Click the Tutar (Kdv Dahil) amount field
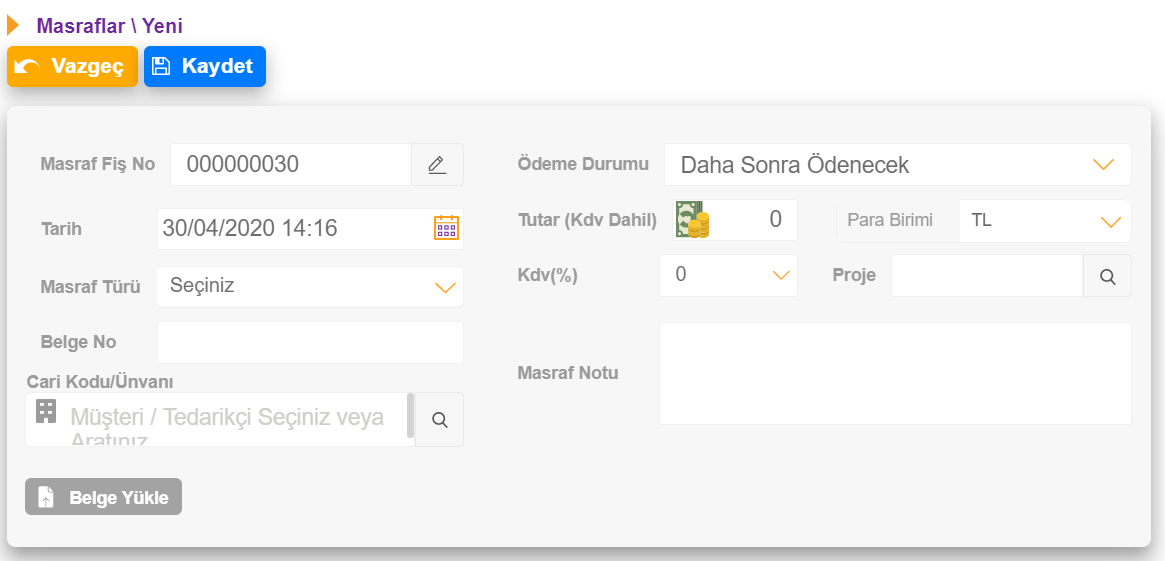This screenshot has height=561, width=1165. click(x=753, y=220)
